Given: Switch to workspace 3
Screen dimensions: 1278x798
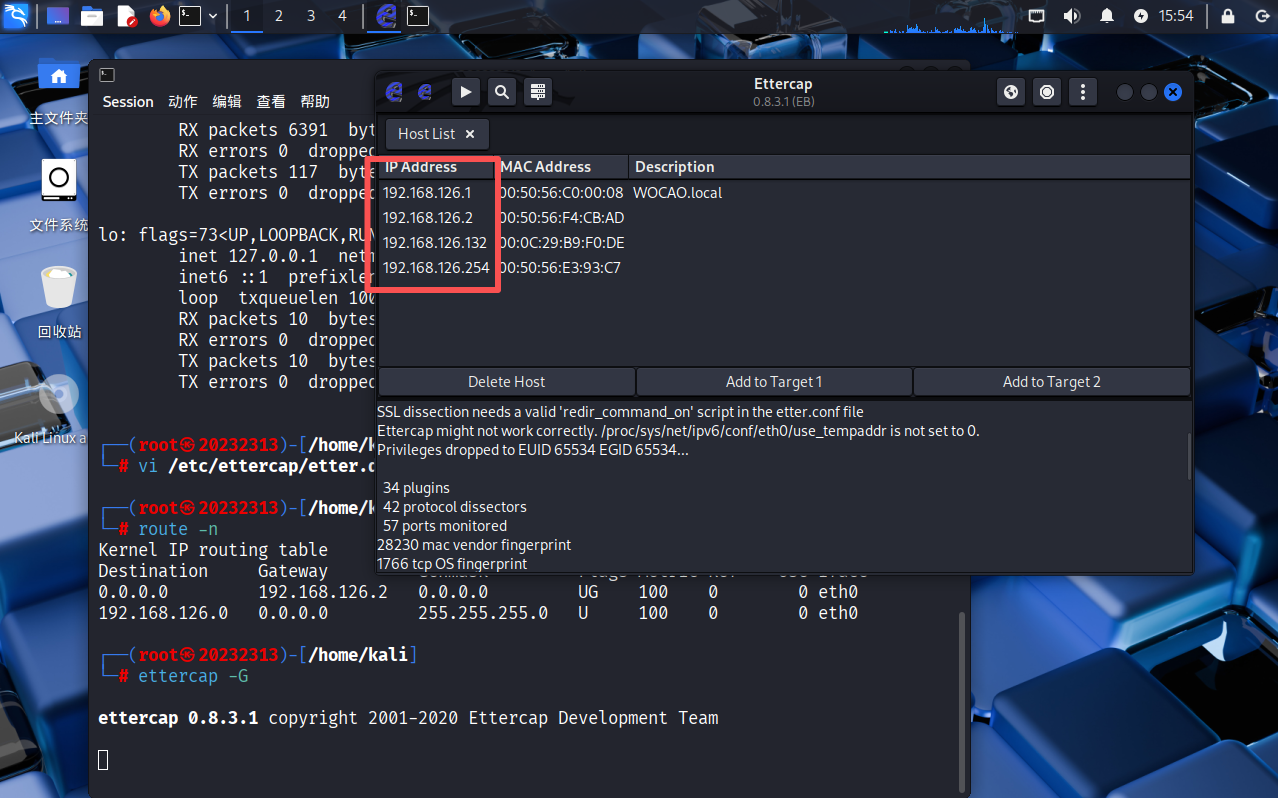Looking at the screenshot, I should tap(311, 16).
